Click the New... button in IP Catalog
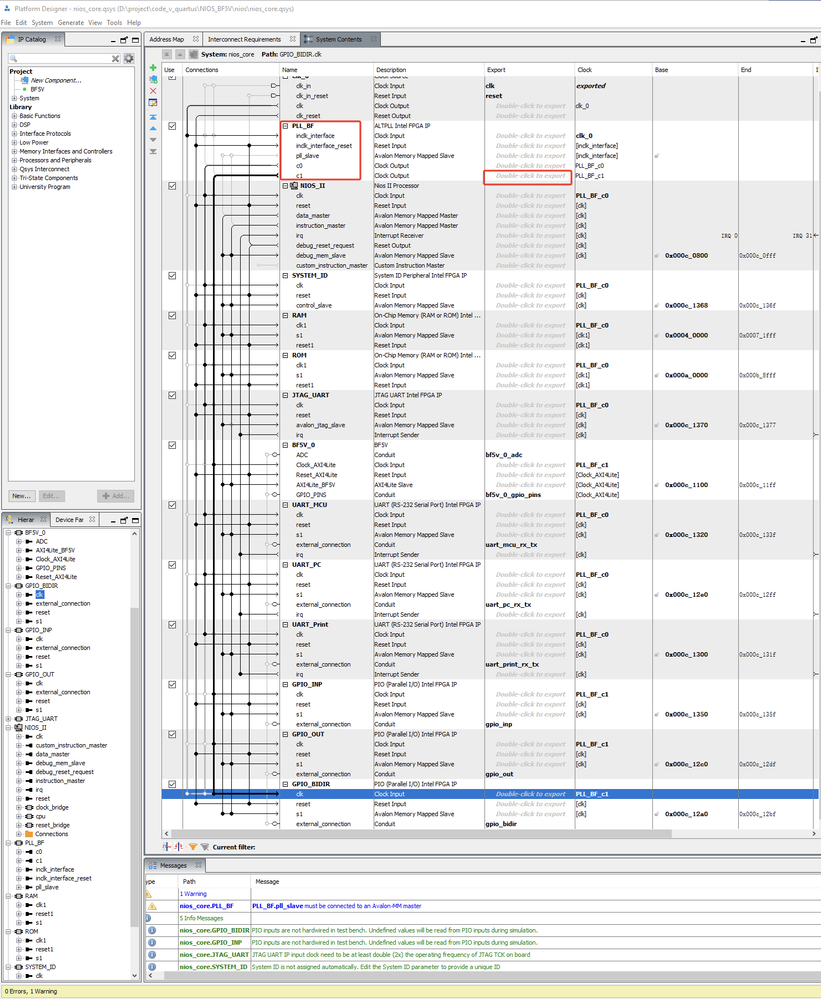 [x=21, y=496]
